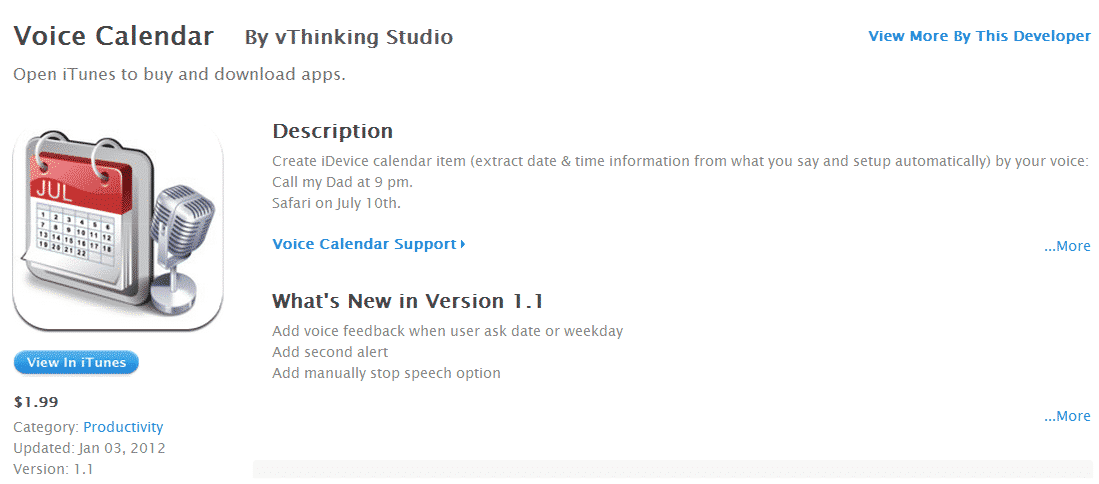Viewport: 1099px width, 484px height.
Task: Click the Open iTunes to buy text
Action: pyautogui.click(x=179, y=75)
